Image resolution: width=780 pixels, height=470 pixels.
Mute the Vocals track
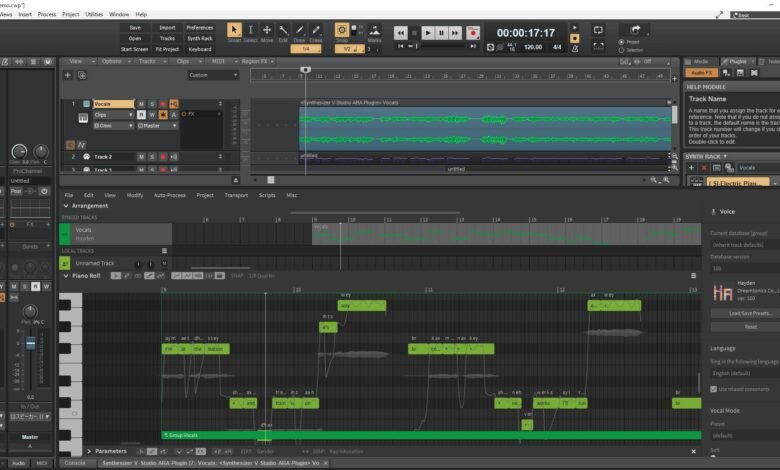(140, 104)
